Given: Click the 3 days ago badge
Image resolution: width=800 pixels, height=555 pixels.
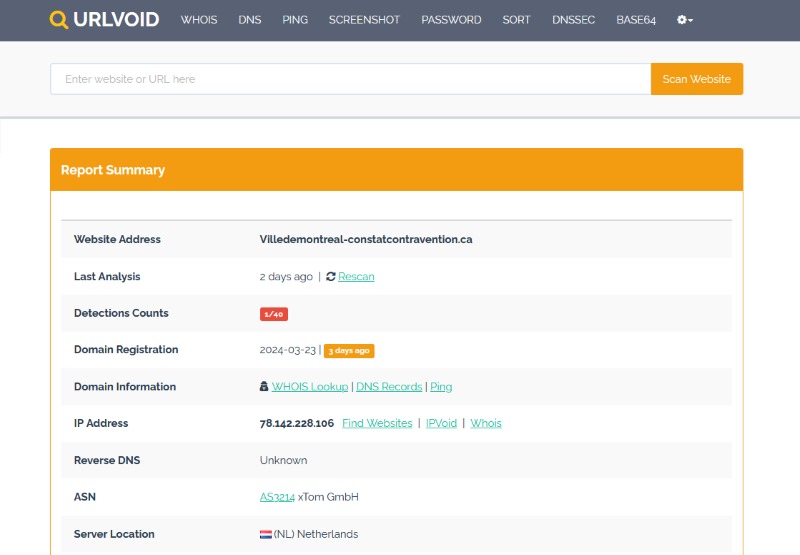Looking at the screenshot, I should 349,351.
